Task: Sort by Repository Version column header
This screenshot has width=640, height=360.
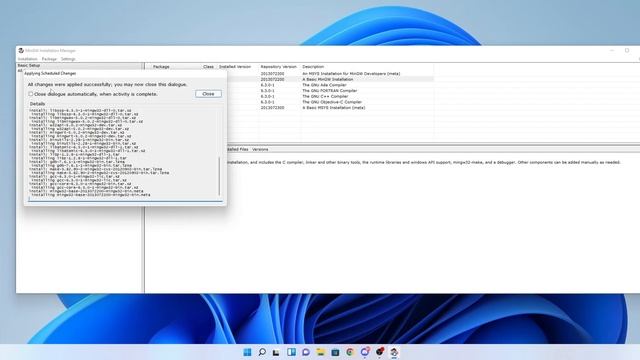Action: tap(278, 67)
